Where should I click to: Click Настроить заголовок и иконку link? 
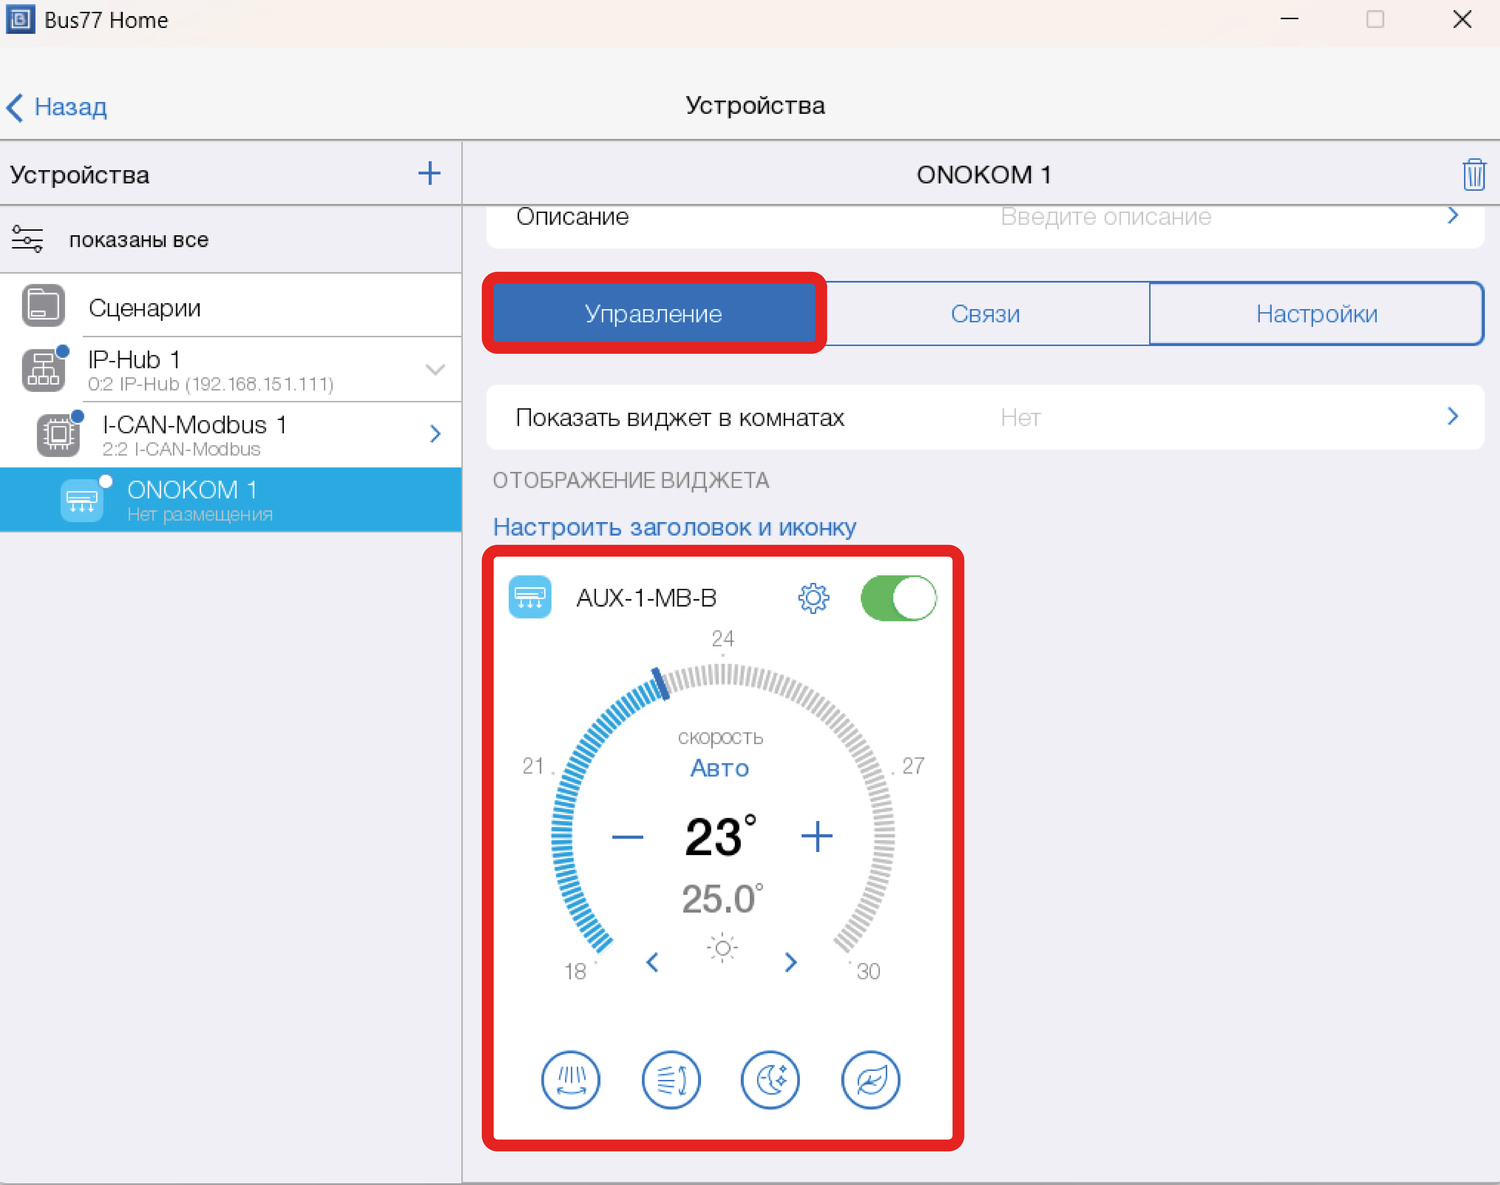[x=674, y=527]
